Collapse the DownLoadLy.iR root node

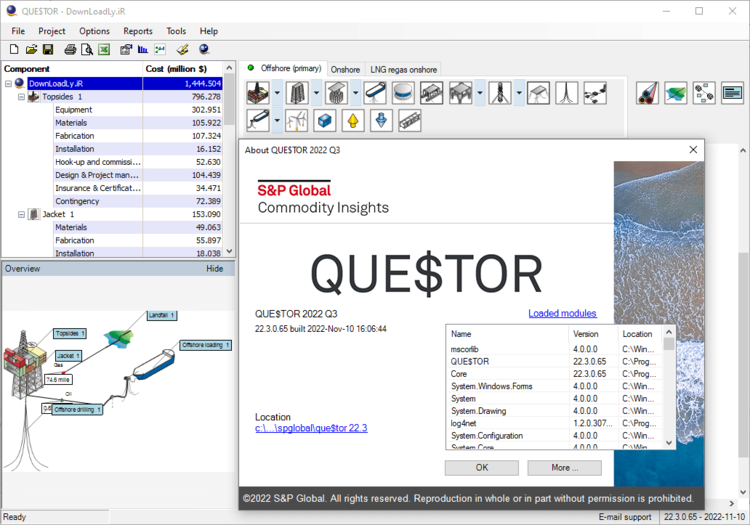(9, 84)
